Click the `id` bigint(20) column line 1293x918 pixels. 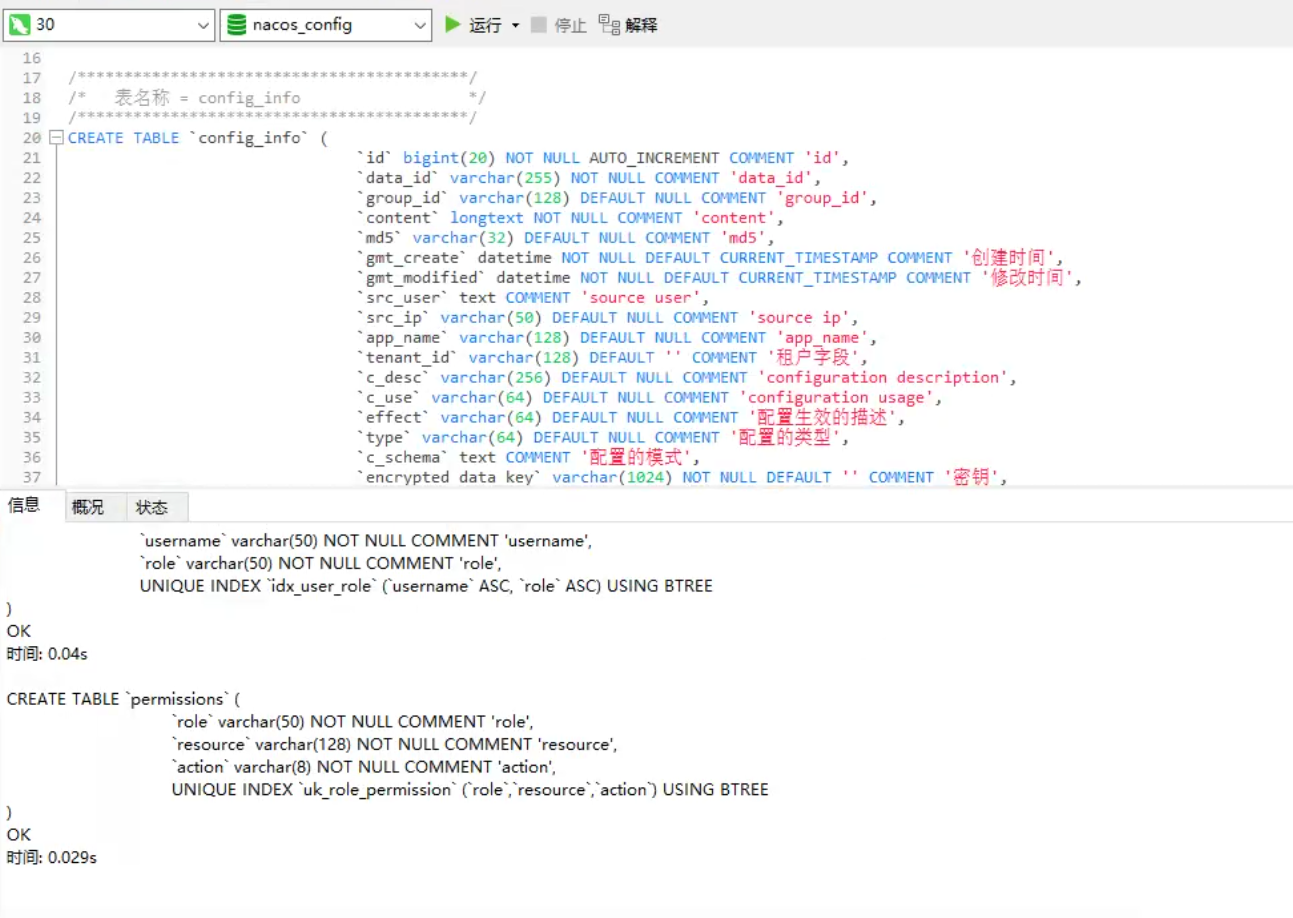click(603, 158)
